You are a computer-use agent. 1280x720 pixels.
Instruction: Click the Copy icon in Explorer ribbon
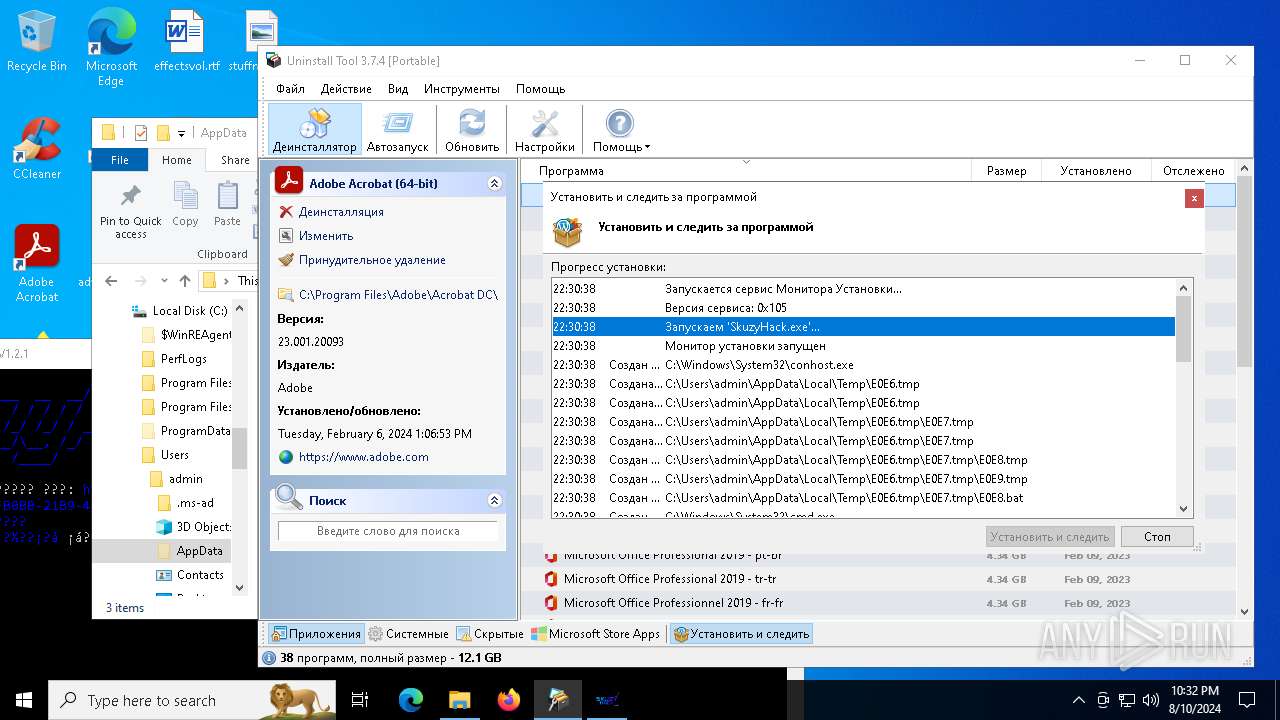(185, 205)
